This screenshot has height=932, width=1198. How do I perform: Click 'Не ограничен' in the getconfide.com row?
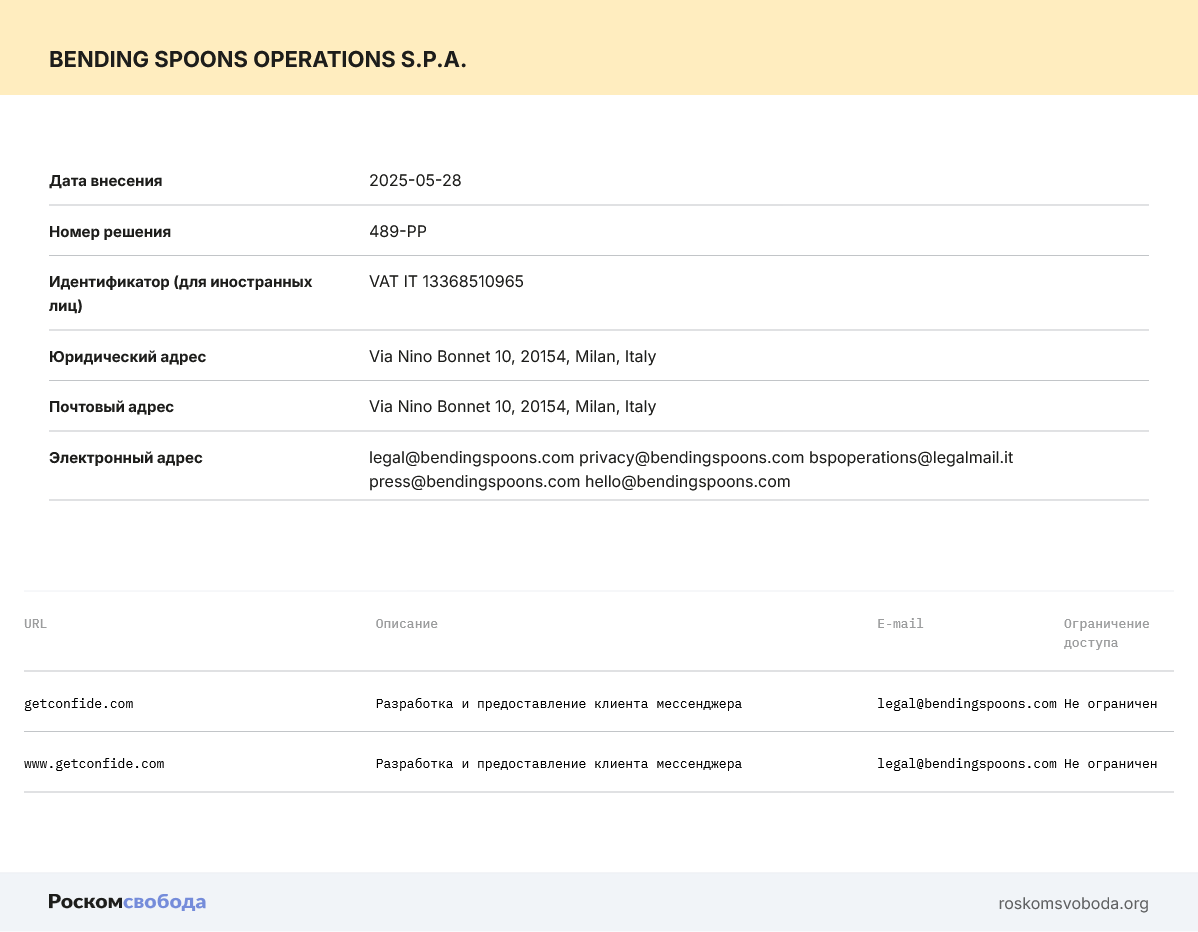[x=1110, y=704]
